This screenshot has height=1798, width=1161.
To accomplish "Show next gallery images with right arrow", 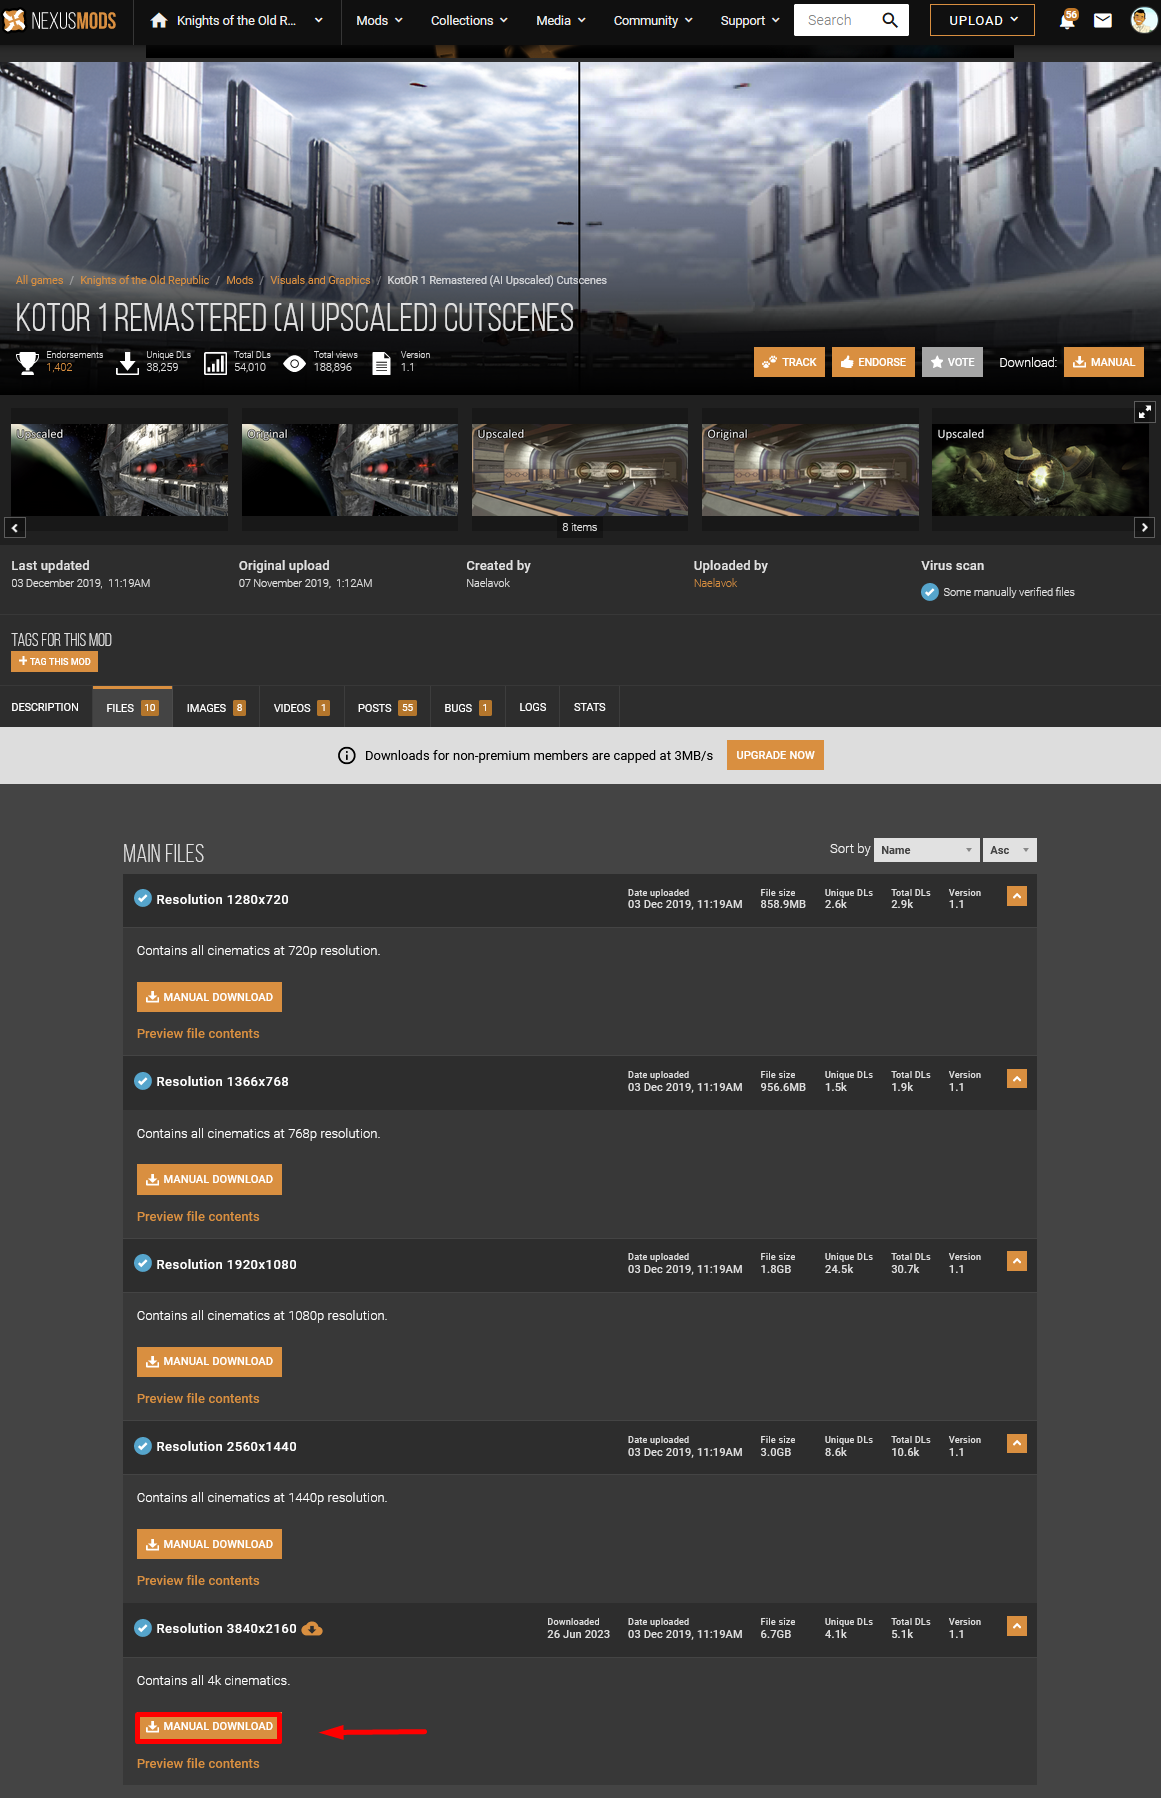I will (x=1145, y=527).
